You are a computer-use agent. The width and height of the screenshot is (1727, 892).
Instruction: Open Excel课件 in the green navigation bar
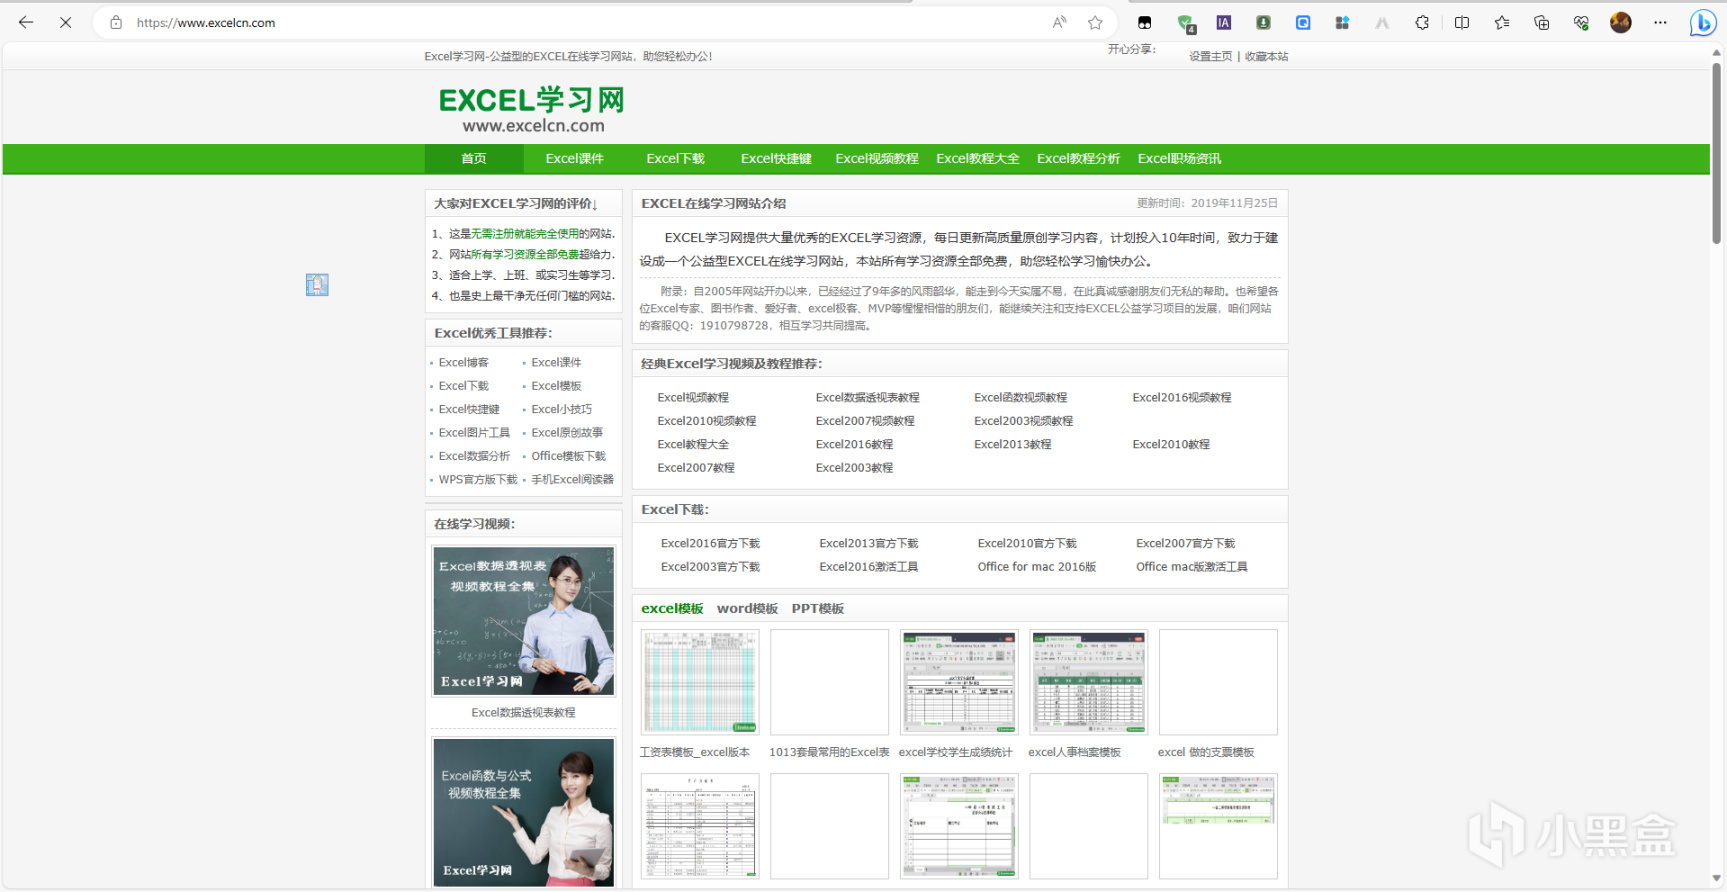point(574,159)
